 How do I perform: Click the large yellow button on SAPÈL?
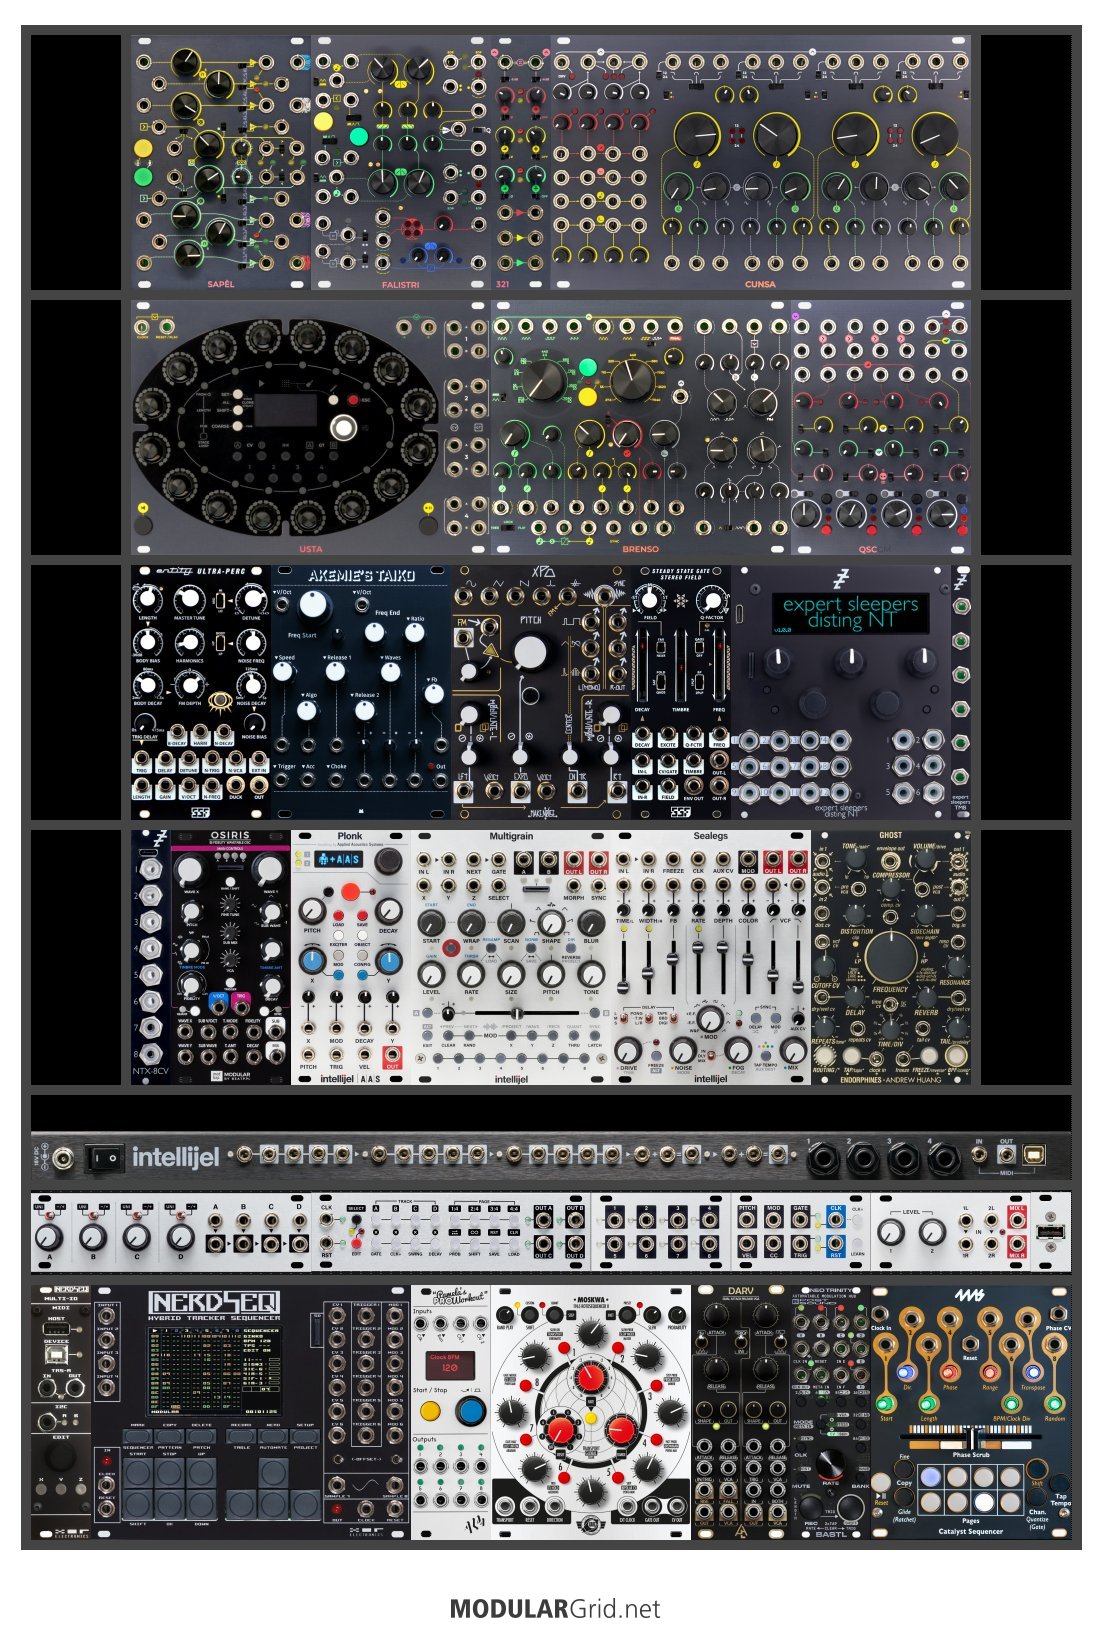[x=142, y=149]
